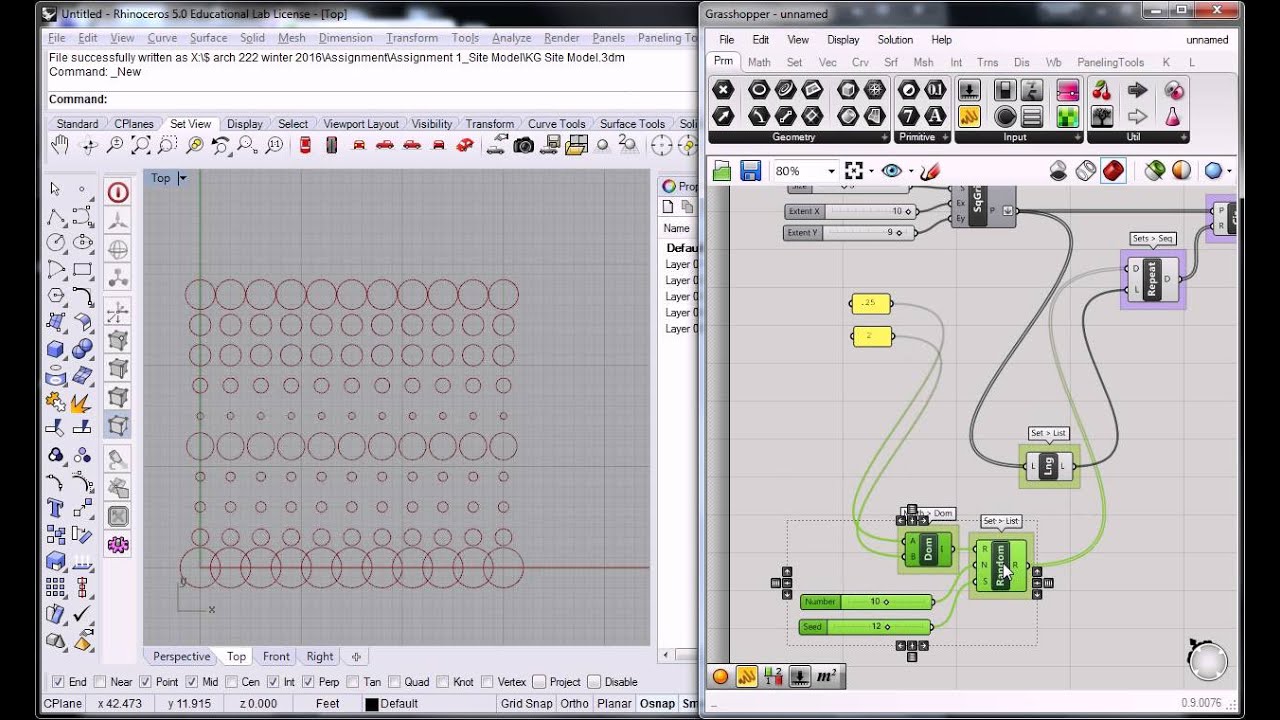Click the camera icon in Set View toolbar
The width and height of the screenshot is (1280, 720).
(x=523, y=146)
